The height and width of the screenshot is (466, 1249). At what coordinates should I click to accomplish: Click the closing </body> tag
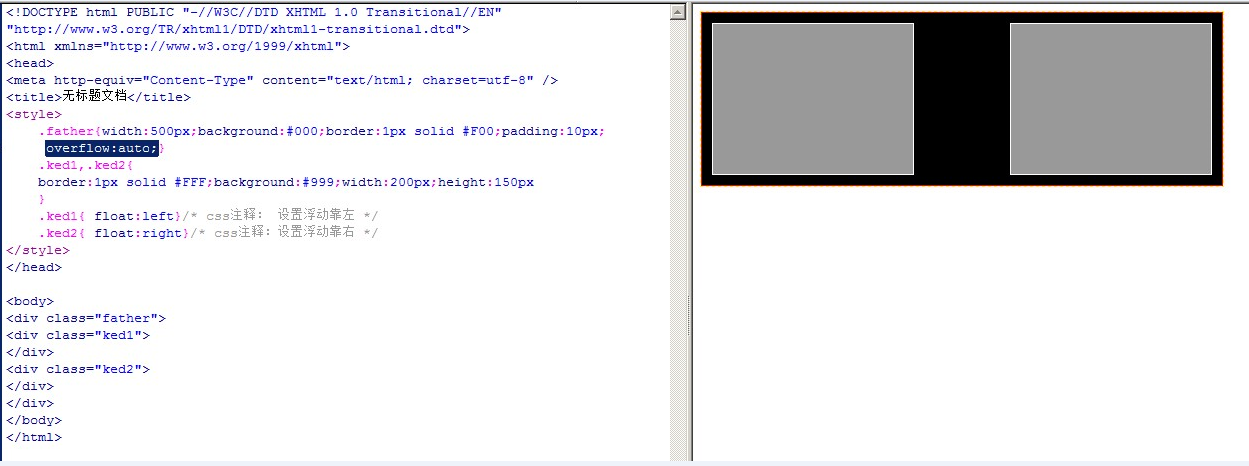click(34, 420)
